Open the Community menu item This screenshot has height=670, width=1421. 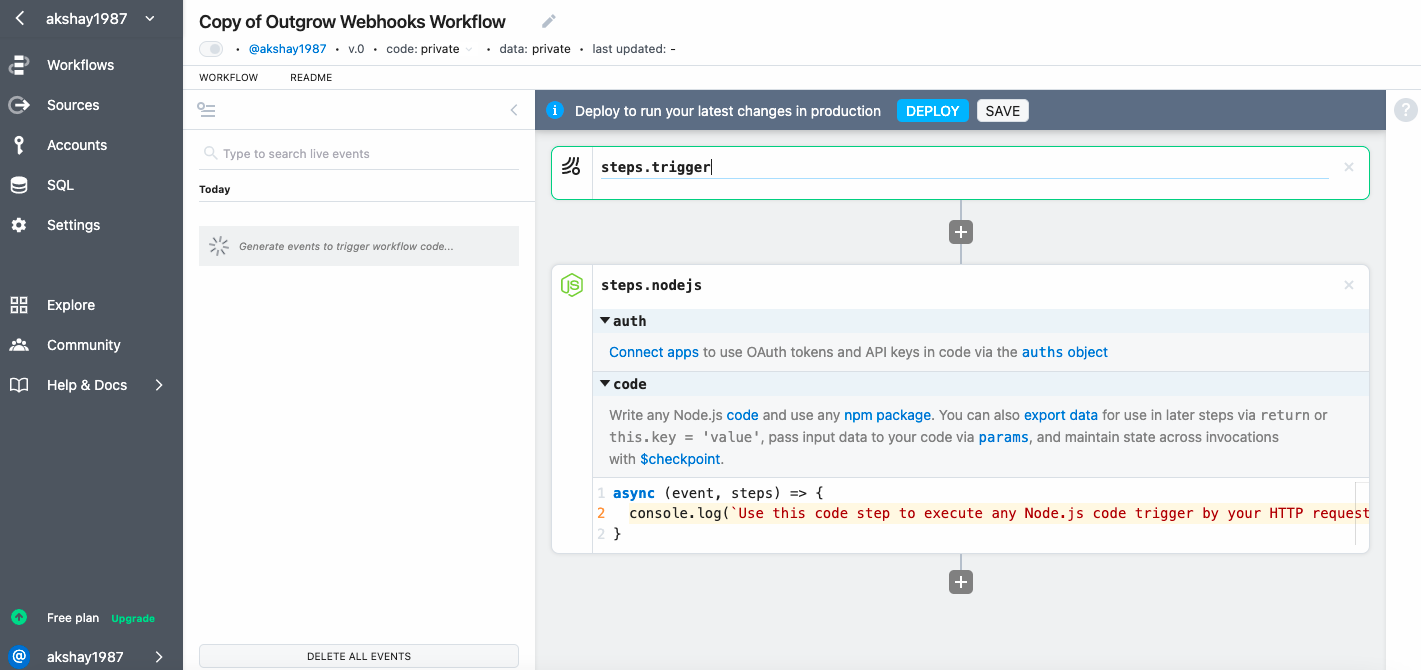pos(83,345)
